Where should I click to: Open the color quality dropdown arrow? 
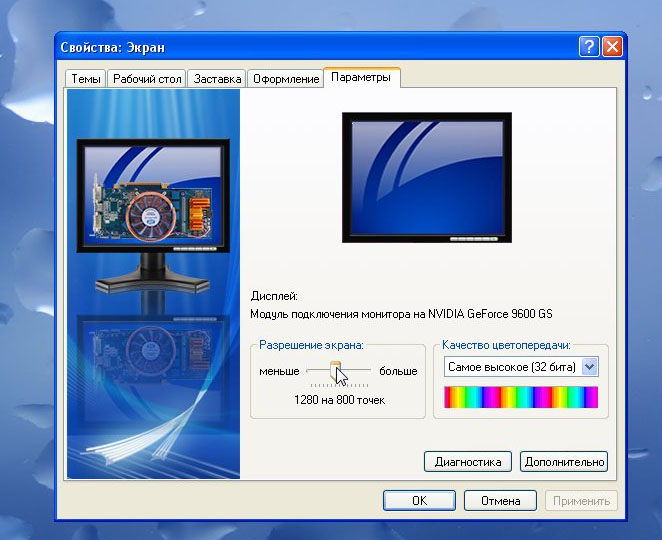[589, 366]
